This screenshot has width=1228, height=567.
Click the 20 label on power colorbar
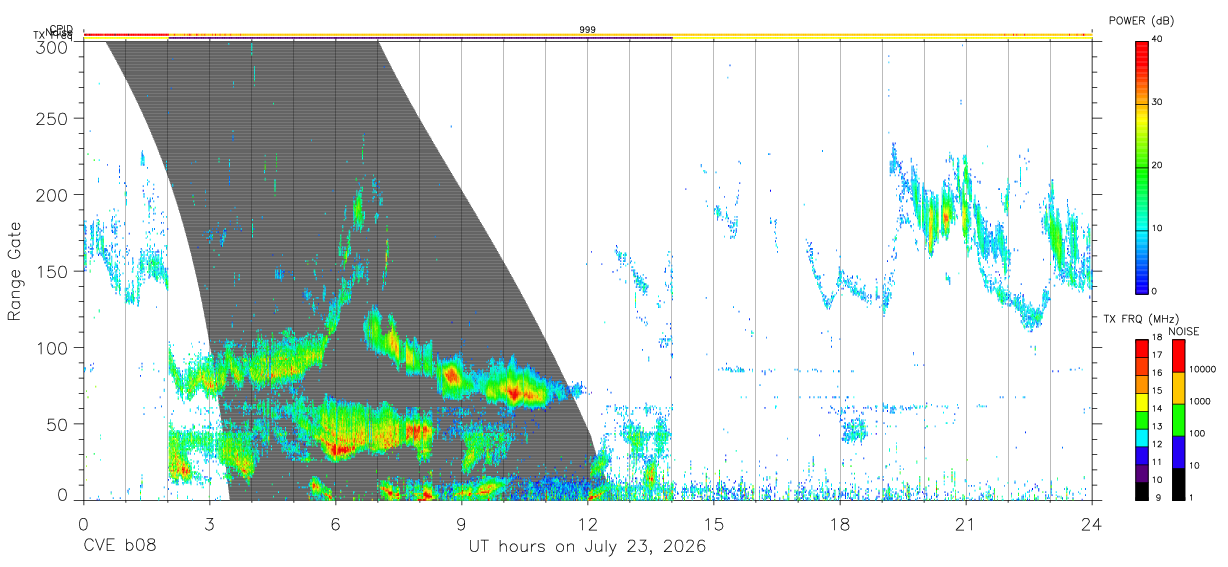[1159, 166]
